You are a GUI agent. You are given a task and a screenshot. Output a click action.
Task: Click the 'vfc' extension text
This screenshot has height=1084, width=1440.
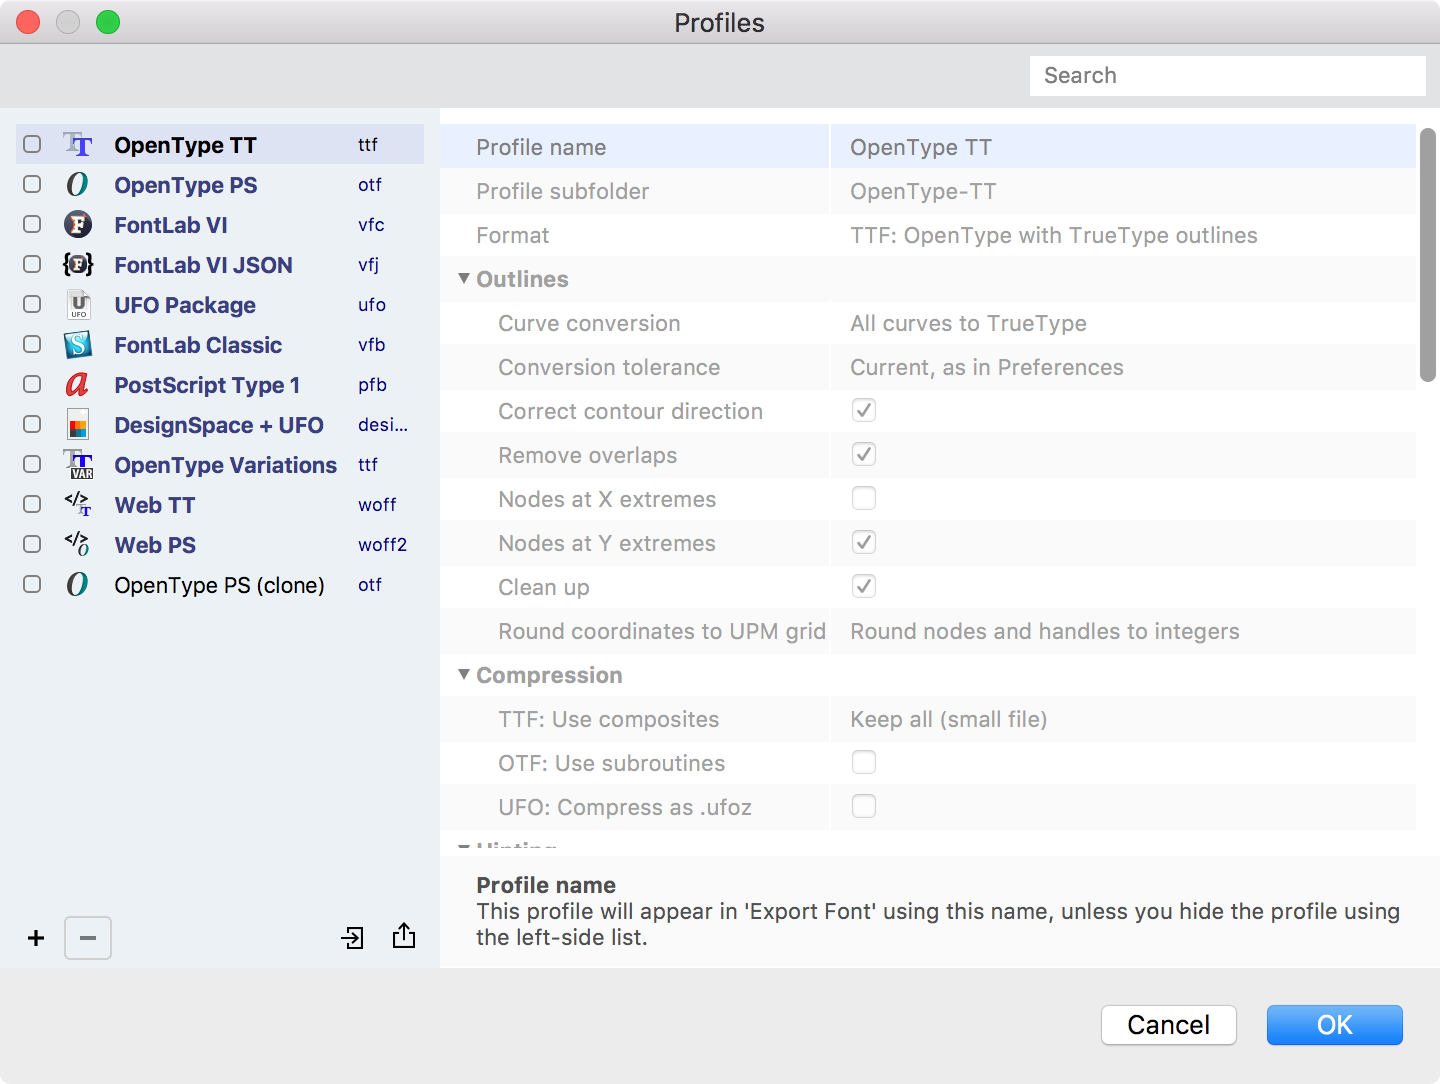371,225
